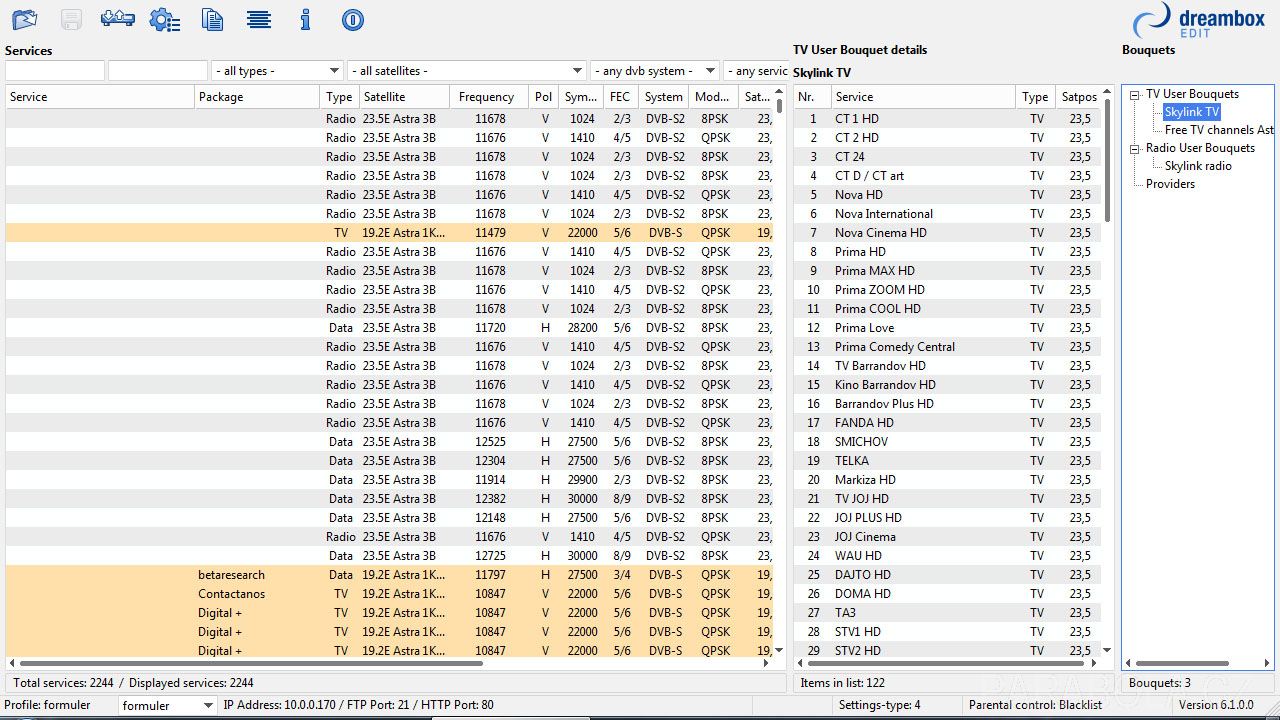Screen dimensions: 1280x720
Task: Click the first services filter input field
Action: coord(55,71)
